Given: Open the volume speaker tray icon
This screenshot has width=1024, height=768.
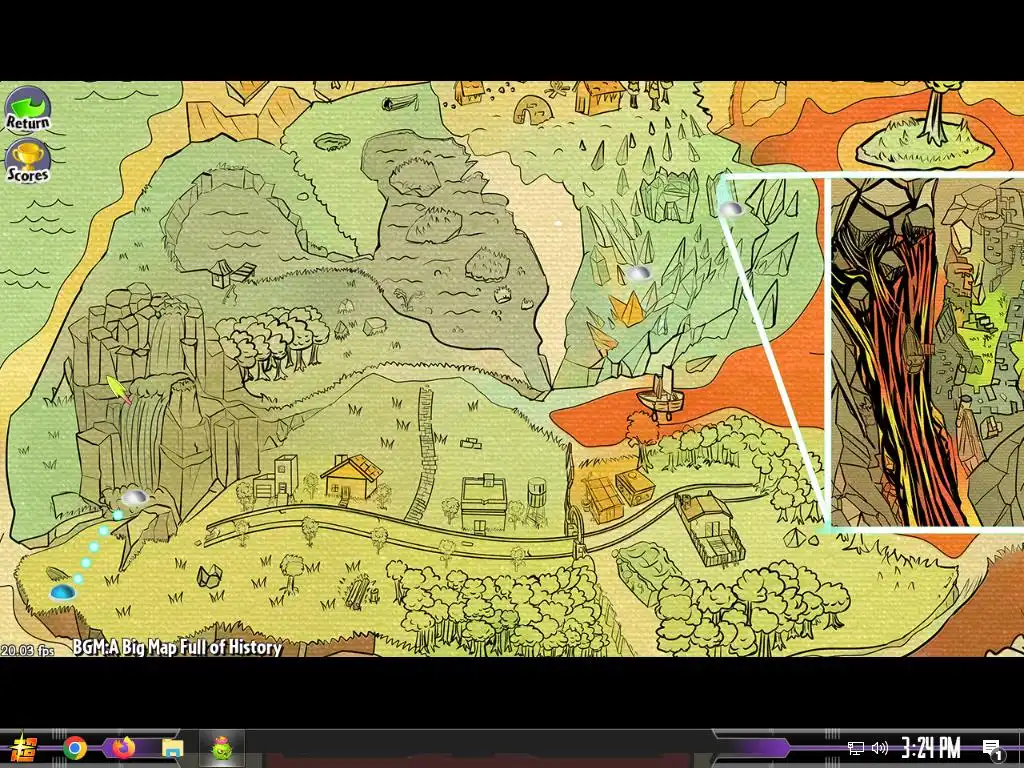Looking at the screenshot, I should [880, 748].
